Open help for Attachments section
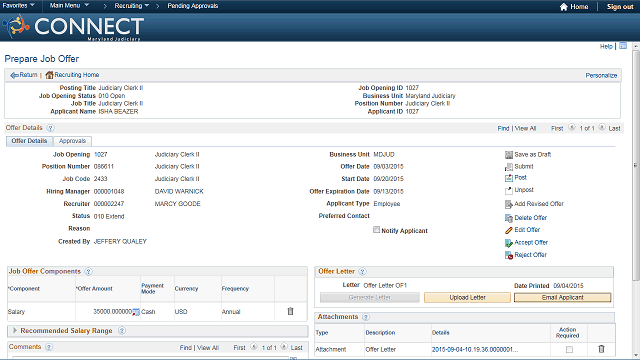This screenshot has width=640, height=360. click(x=366, y=317)
